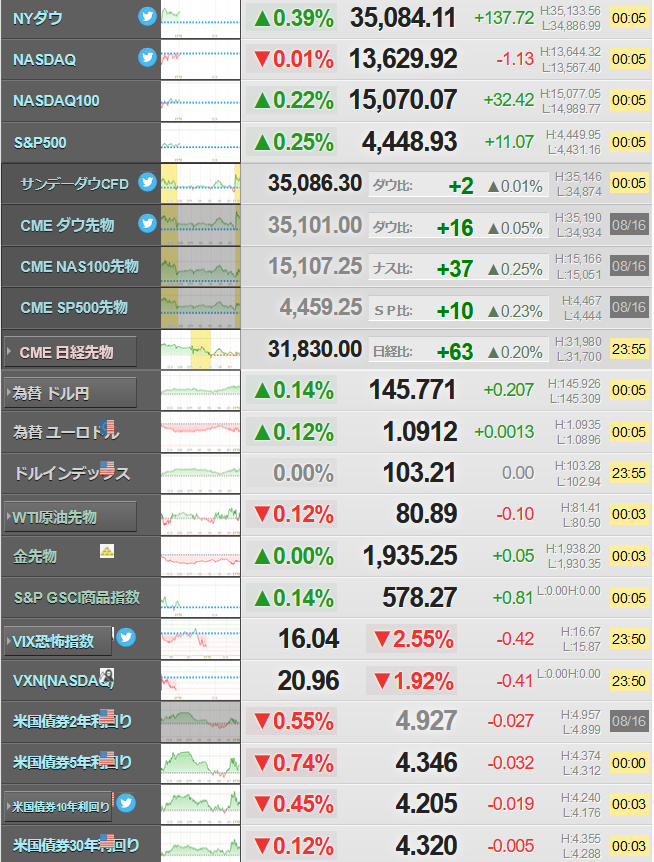Open the S&P GSCI商品指数 link
Image resolution: width=654 pixels, height=862 pixels.
[76, 597]
